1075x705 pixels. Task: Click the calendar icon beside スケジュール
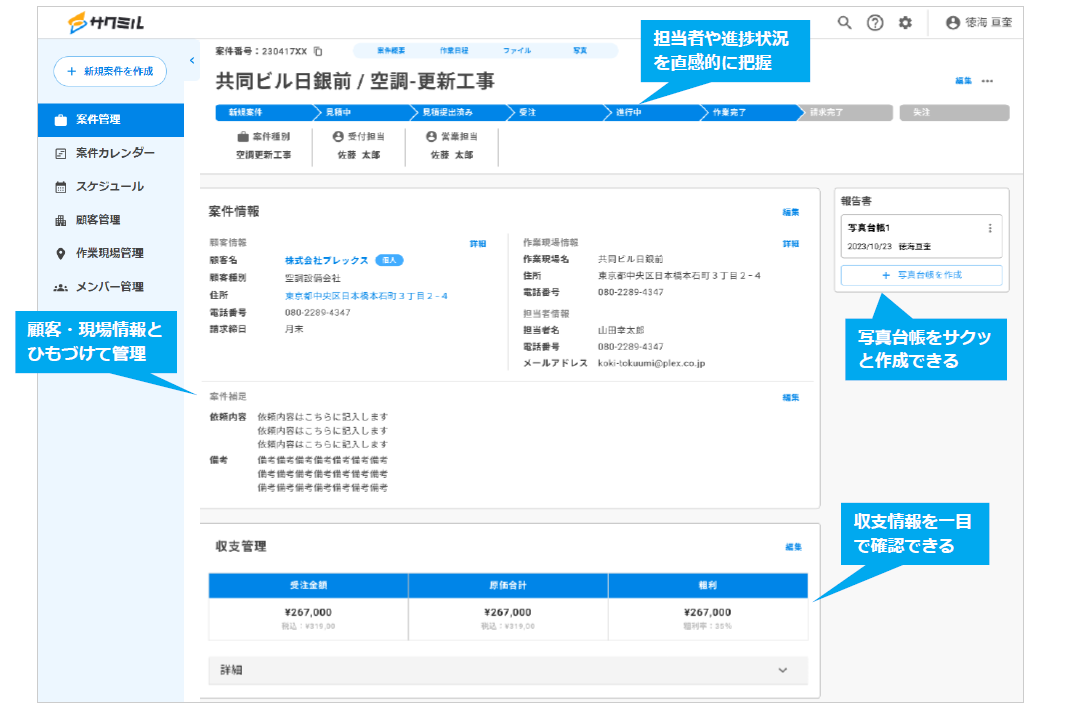click(x=60, y=187)
